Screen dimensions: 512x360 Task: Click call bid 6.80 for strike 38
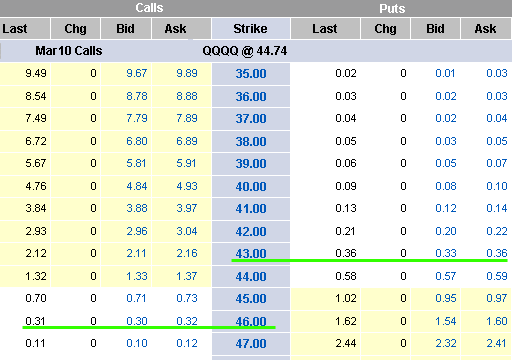pos(137,141)
